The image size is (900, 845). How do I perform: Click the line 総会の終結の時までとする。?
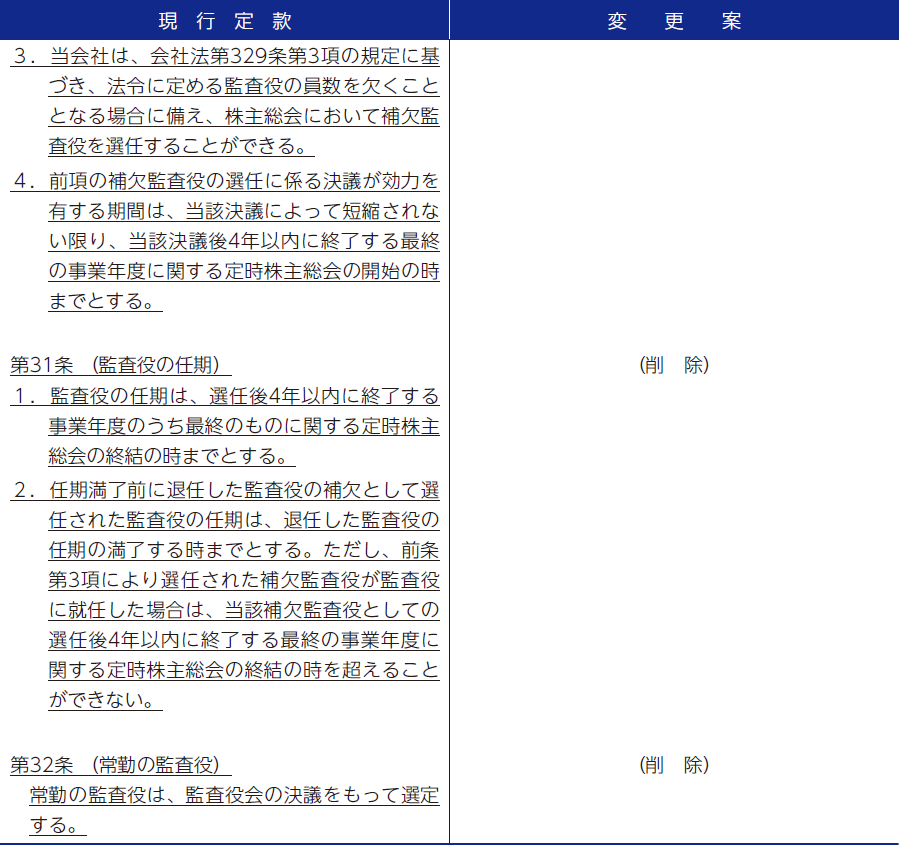point(171,456)
